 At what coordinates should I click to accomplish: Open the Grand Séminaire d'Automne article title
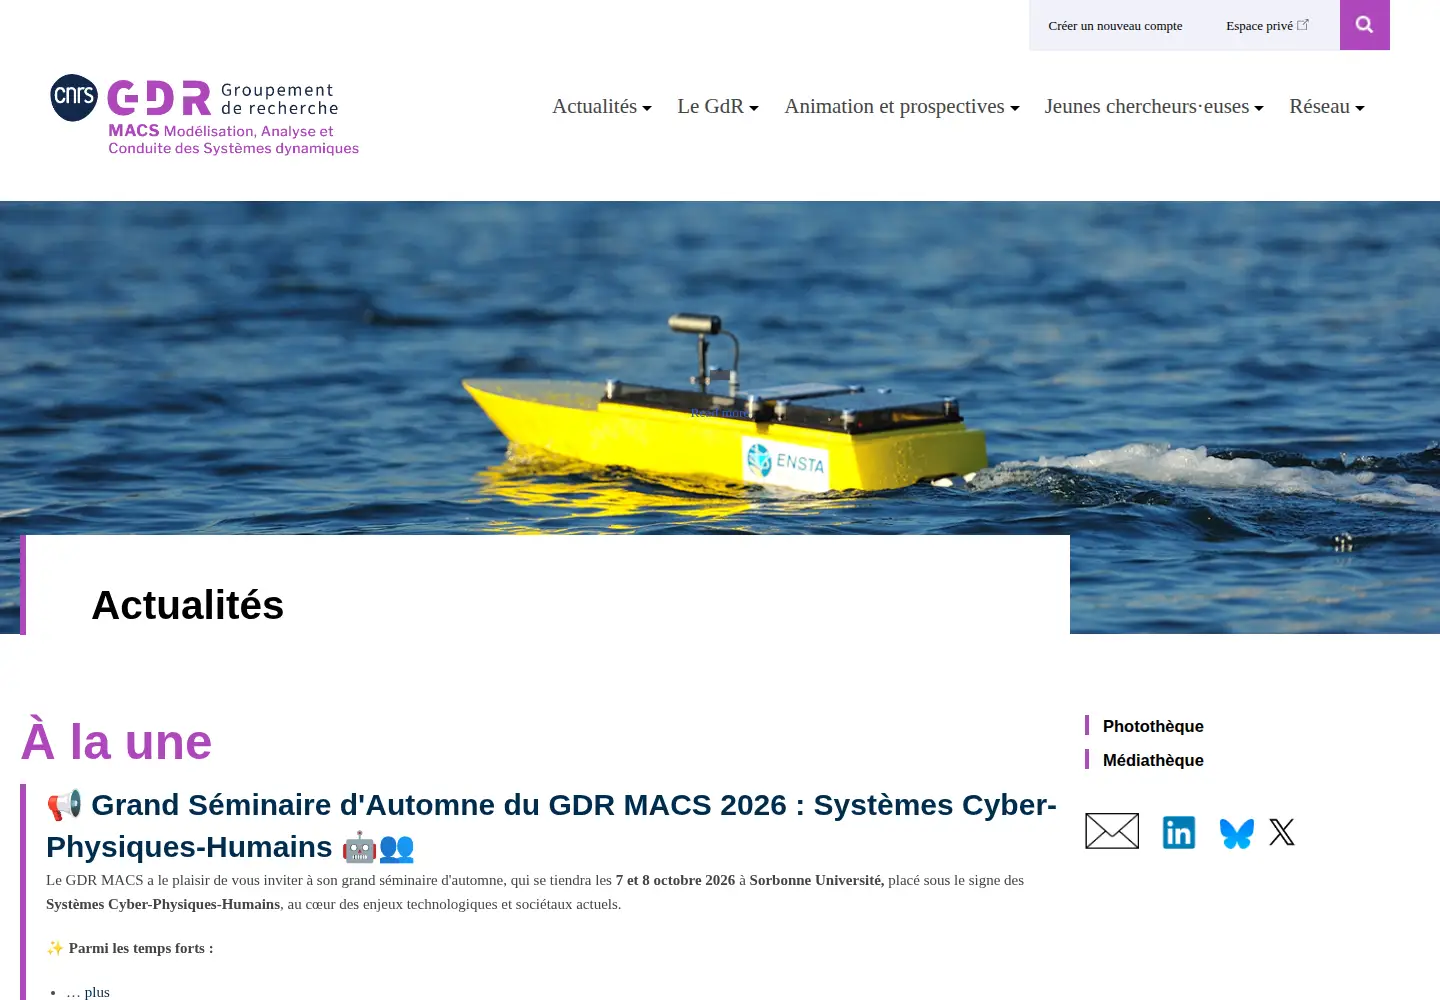coord(551,826)
